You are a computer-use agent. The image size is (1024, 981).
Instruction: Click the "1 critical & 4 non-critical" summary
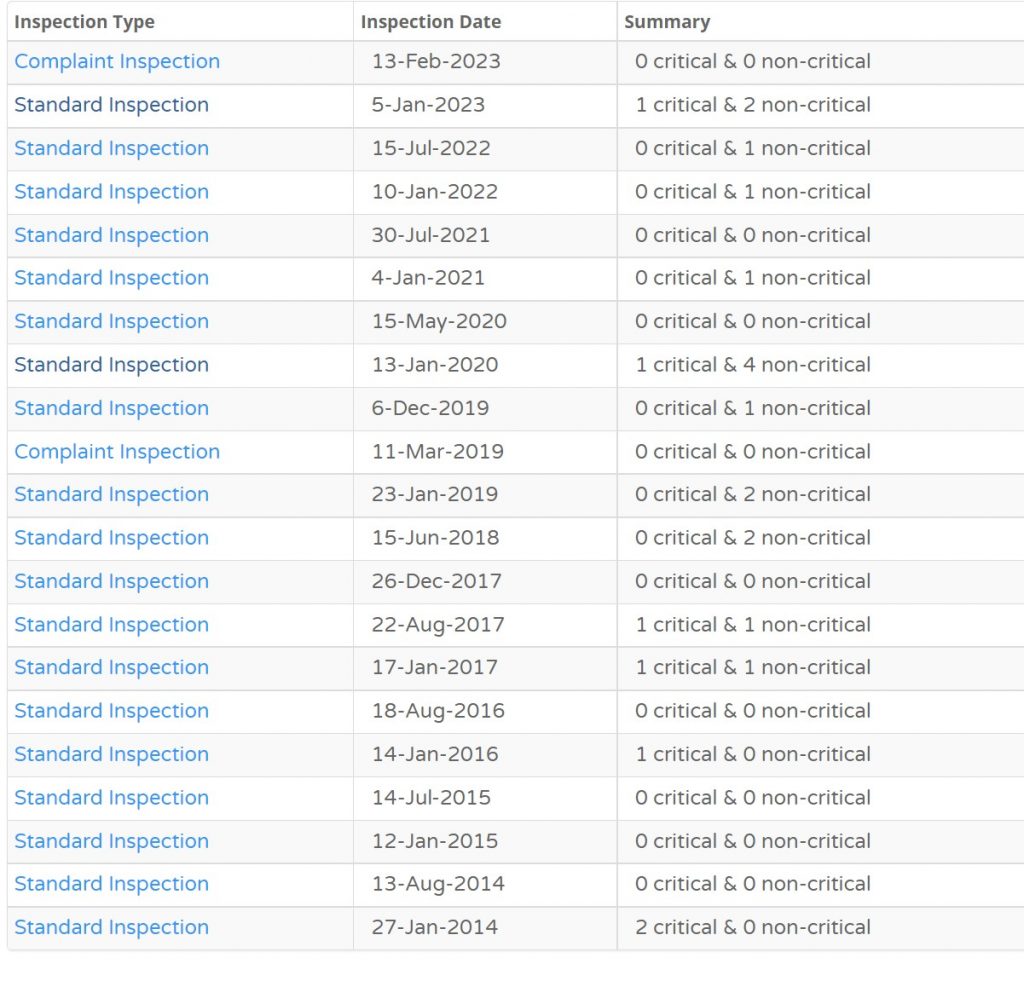pos(753,364)
